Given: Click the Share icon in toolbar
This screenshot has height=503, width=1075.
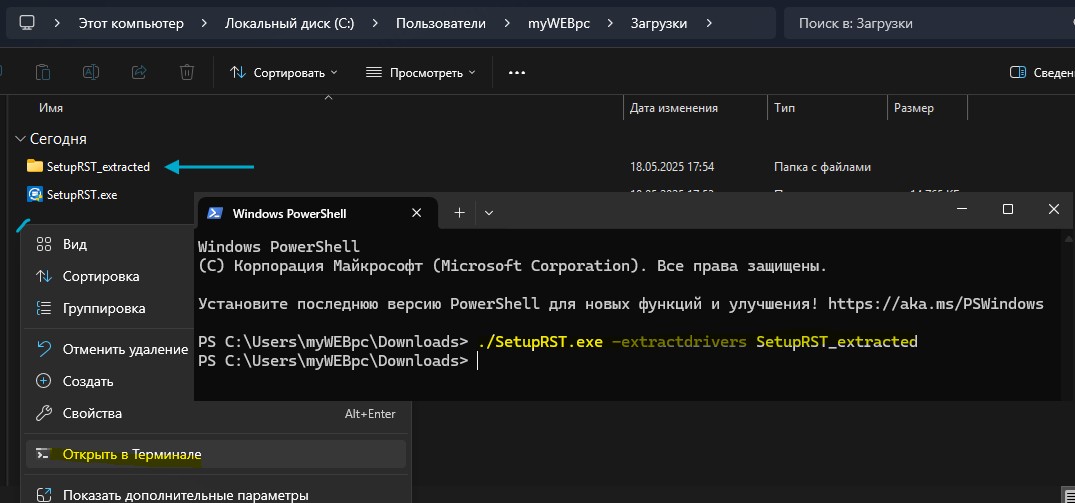Looking at the screenshot, I should tap(138, 73).
